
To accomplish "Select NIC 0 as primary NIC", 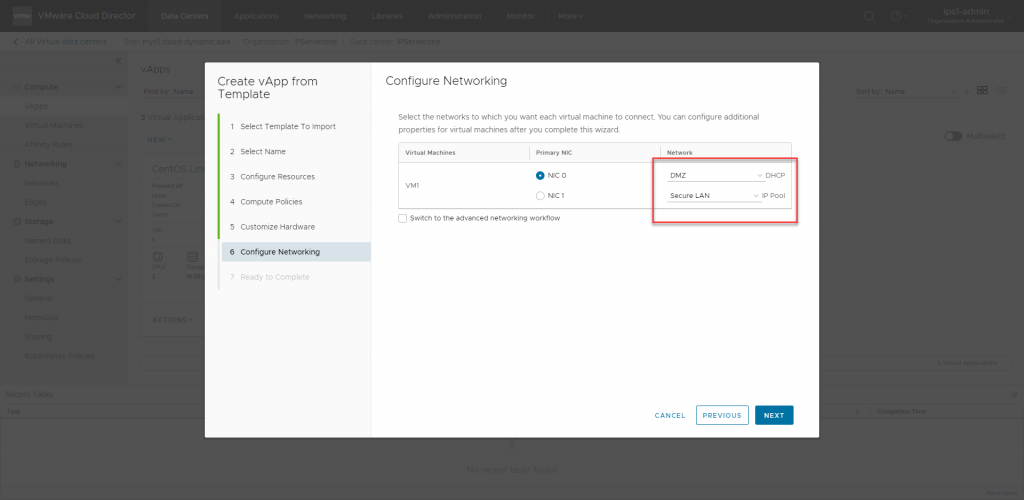I will 541,175.
